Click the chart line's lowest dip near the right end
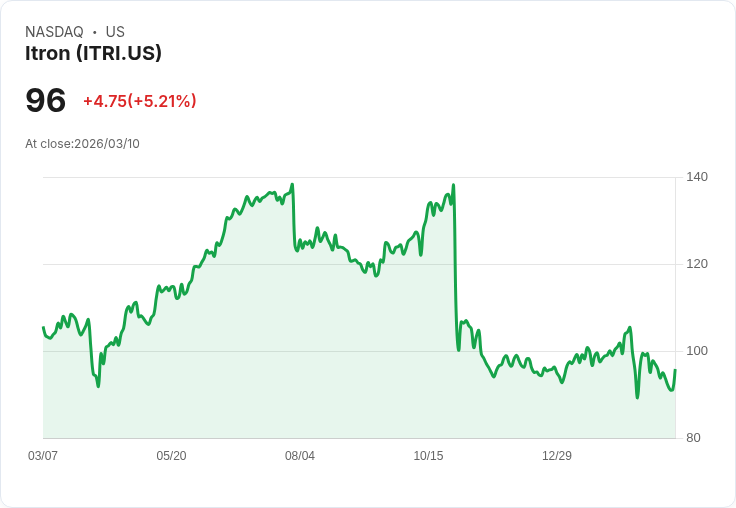 tap(637, 397)
